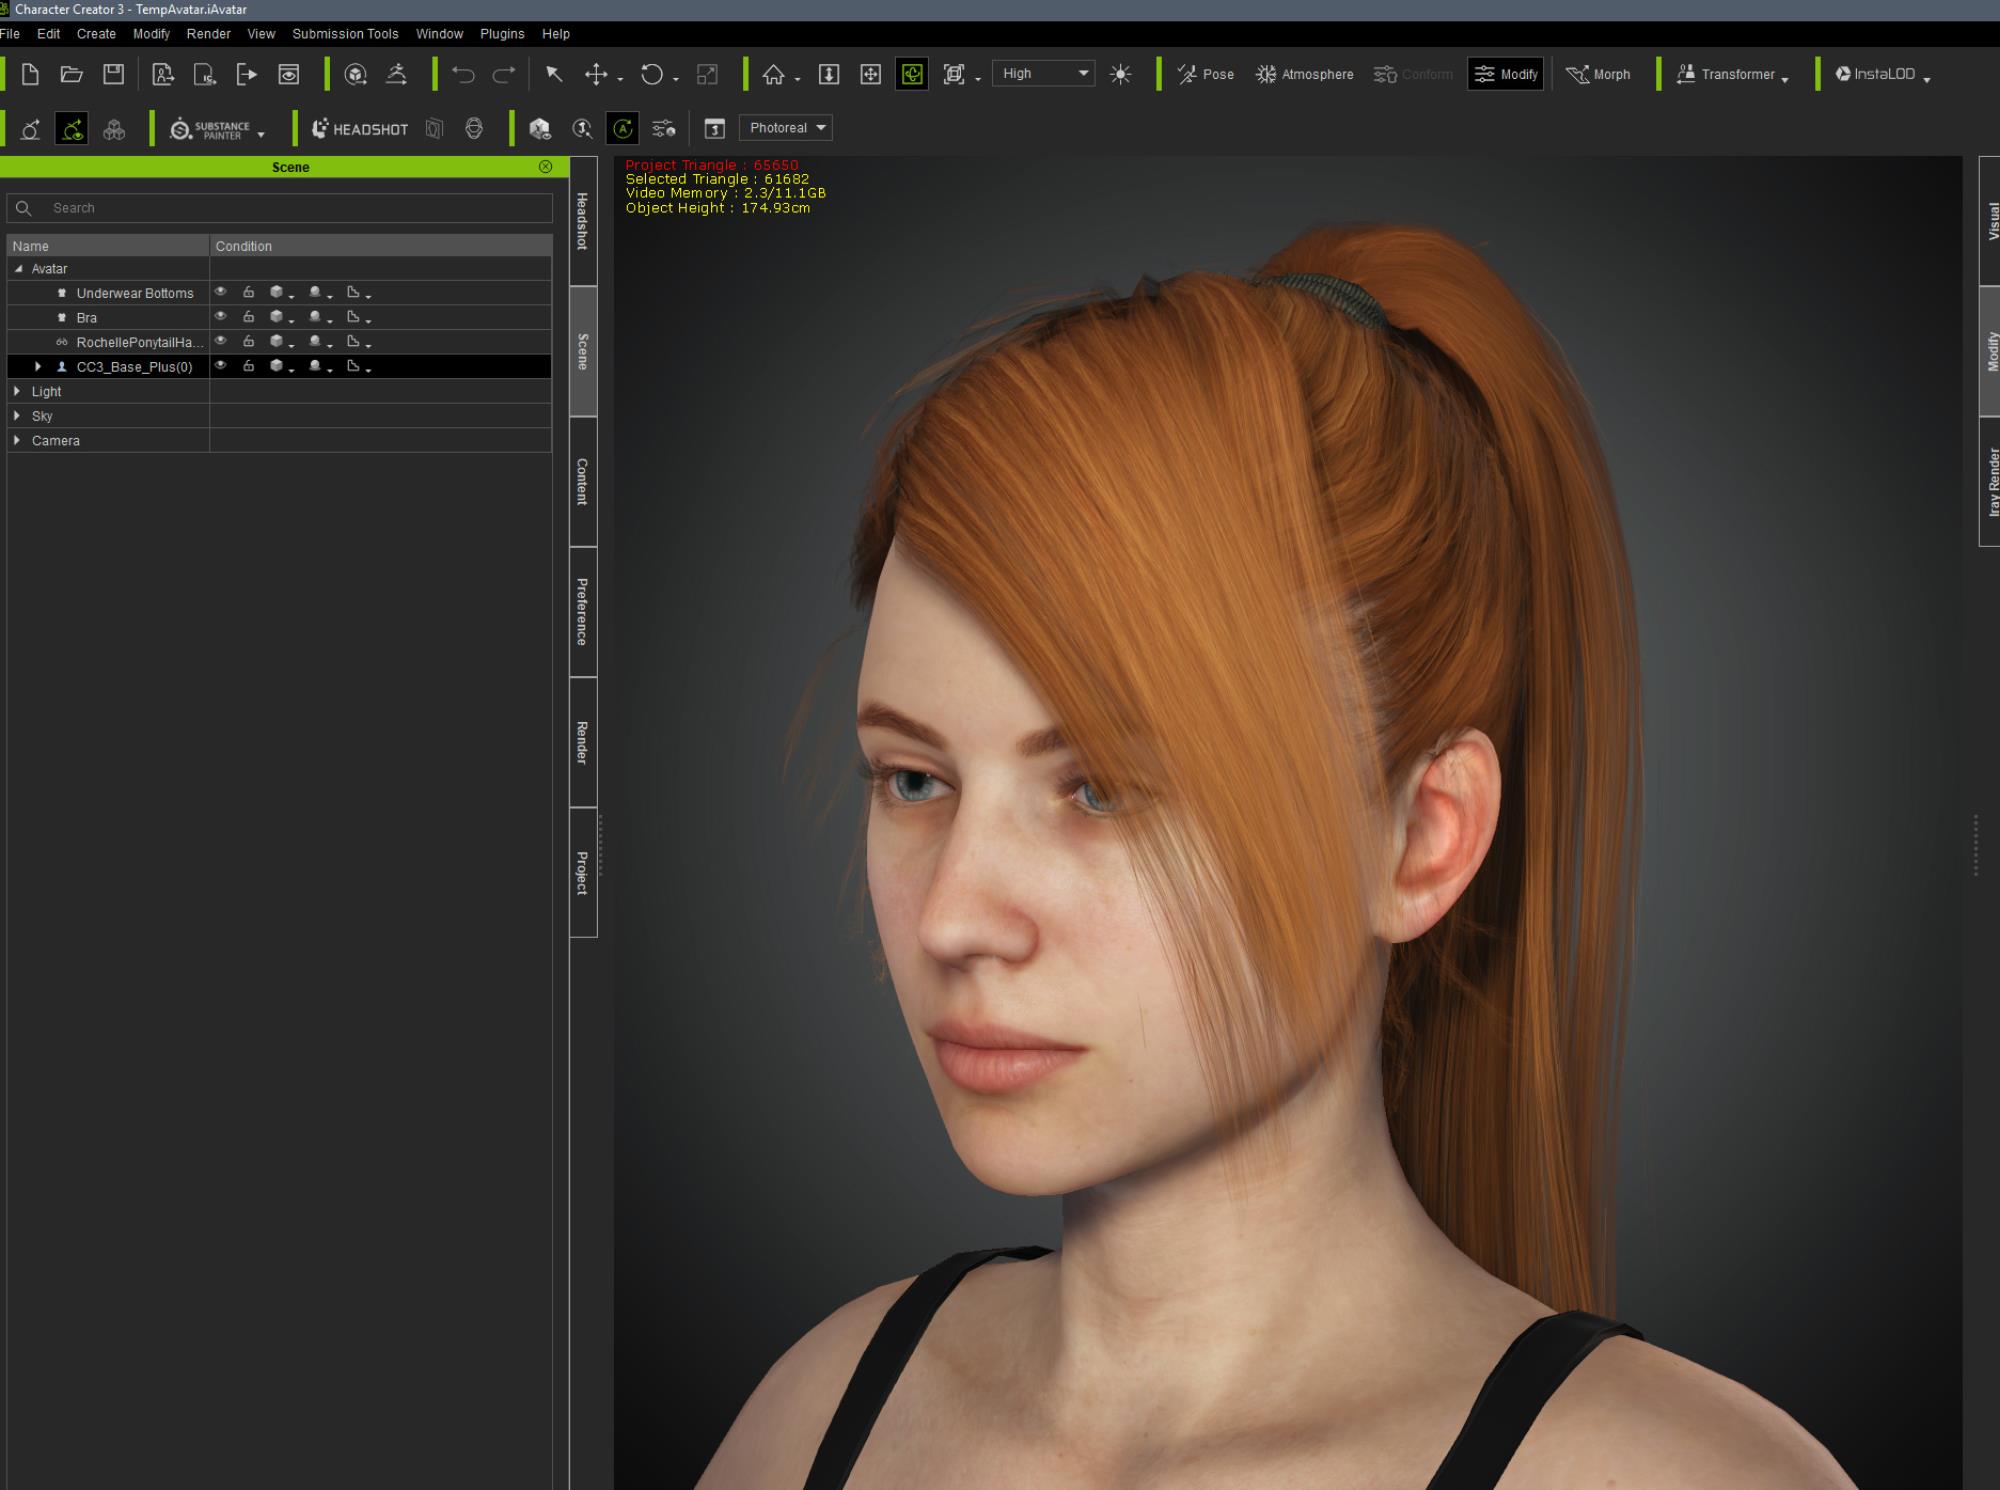This screenshot has height=1490, width=2000.
Task: Switch to the Headshot side tab
Action: tap(583, 221)
